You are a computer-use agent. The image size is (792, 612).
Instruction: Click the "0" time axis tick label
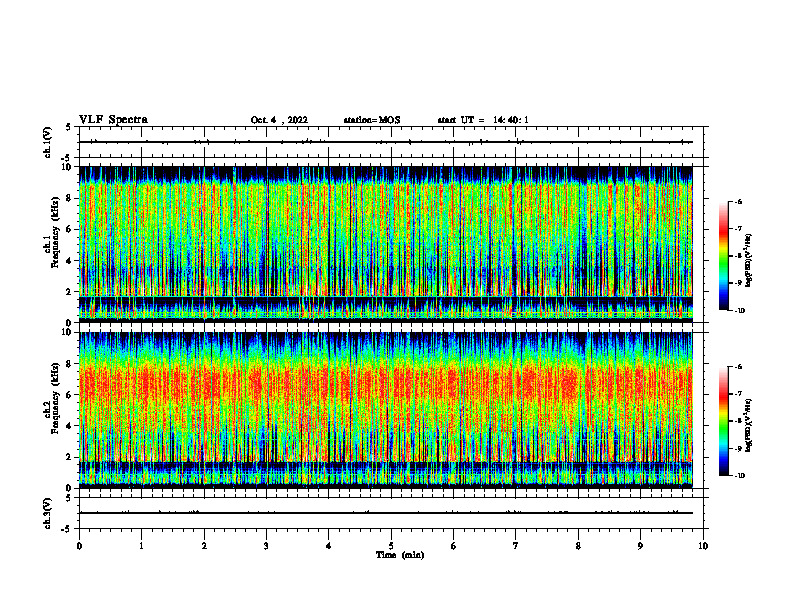[79, 546]
